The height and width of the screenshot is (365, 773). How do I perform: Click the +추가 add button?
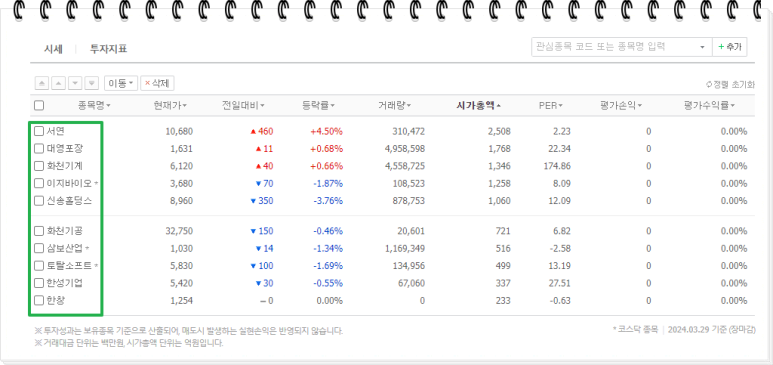click(x=730, y=47)
